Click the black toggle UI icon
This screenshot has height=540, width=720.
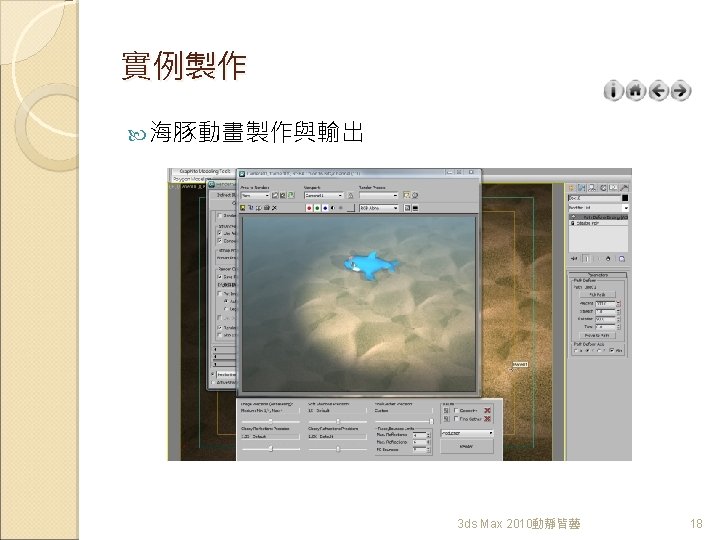(415, 208)
